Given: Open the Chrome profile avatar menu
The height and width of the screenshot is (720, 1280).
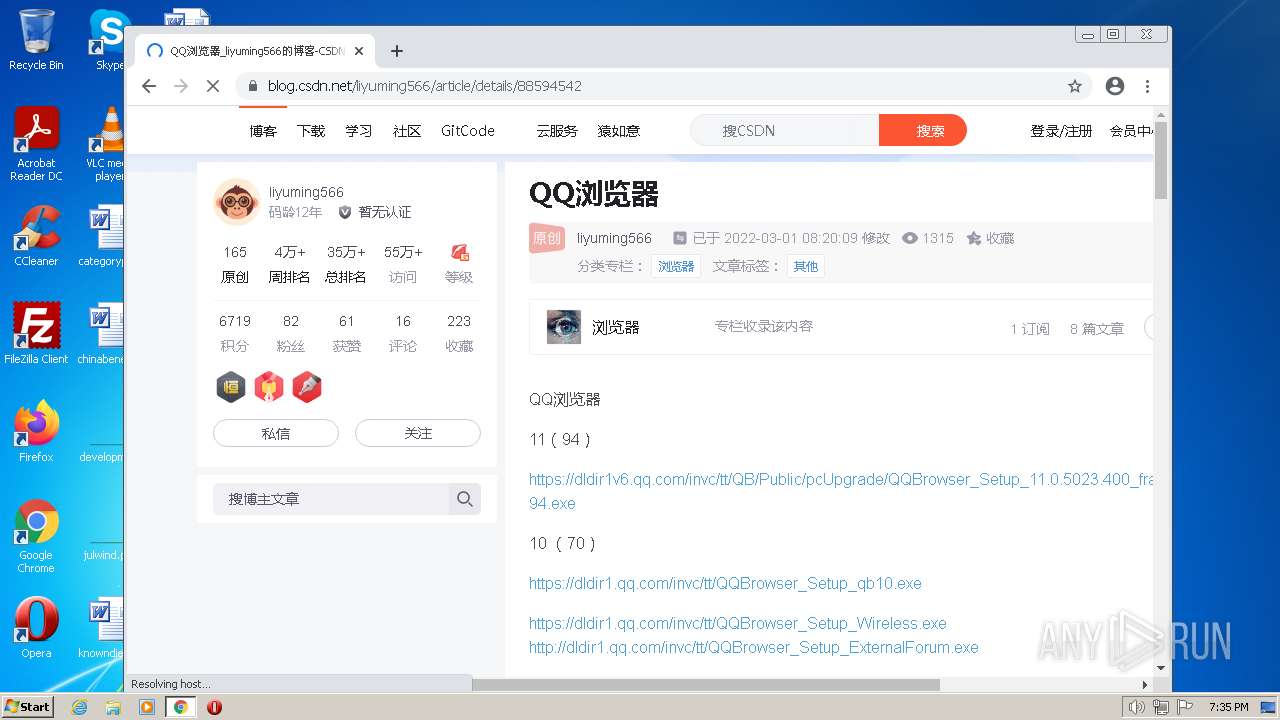Looking at the screenshot, I should [1115, 86].
